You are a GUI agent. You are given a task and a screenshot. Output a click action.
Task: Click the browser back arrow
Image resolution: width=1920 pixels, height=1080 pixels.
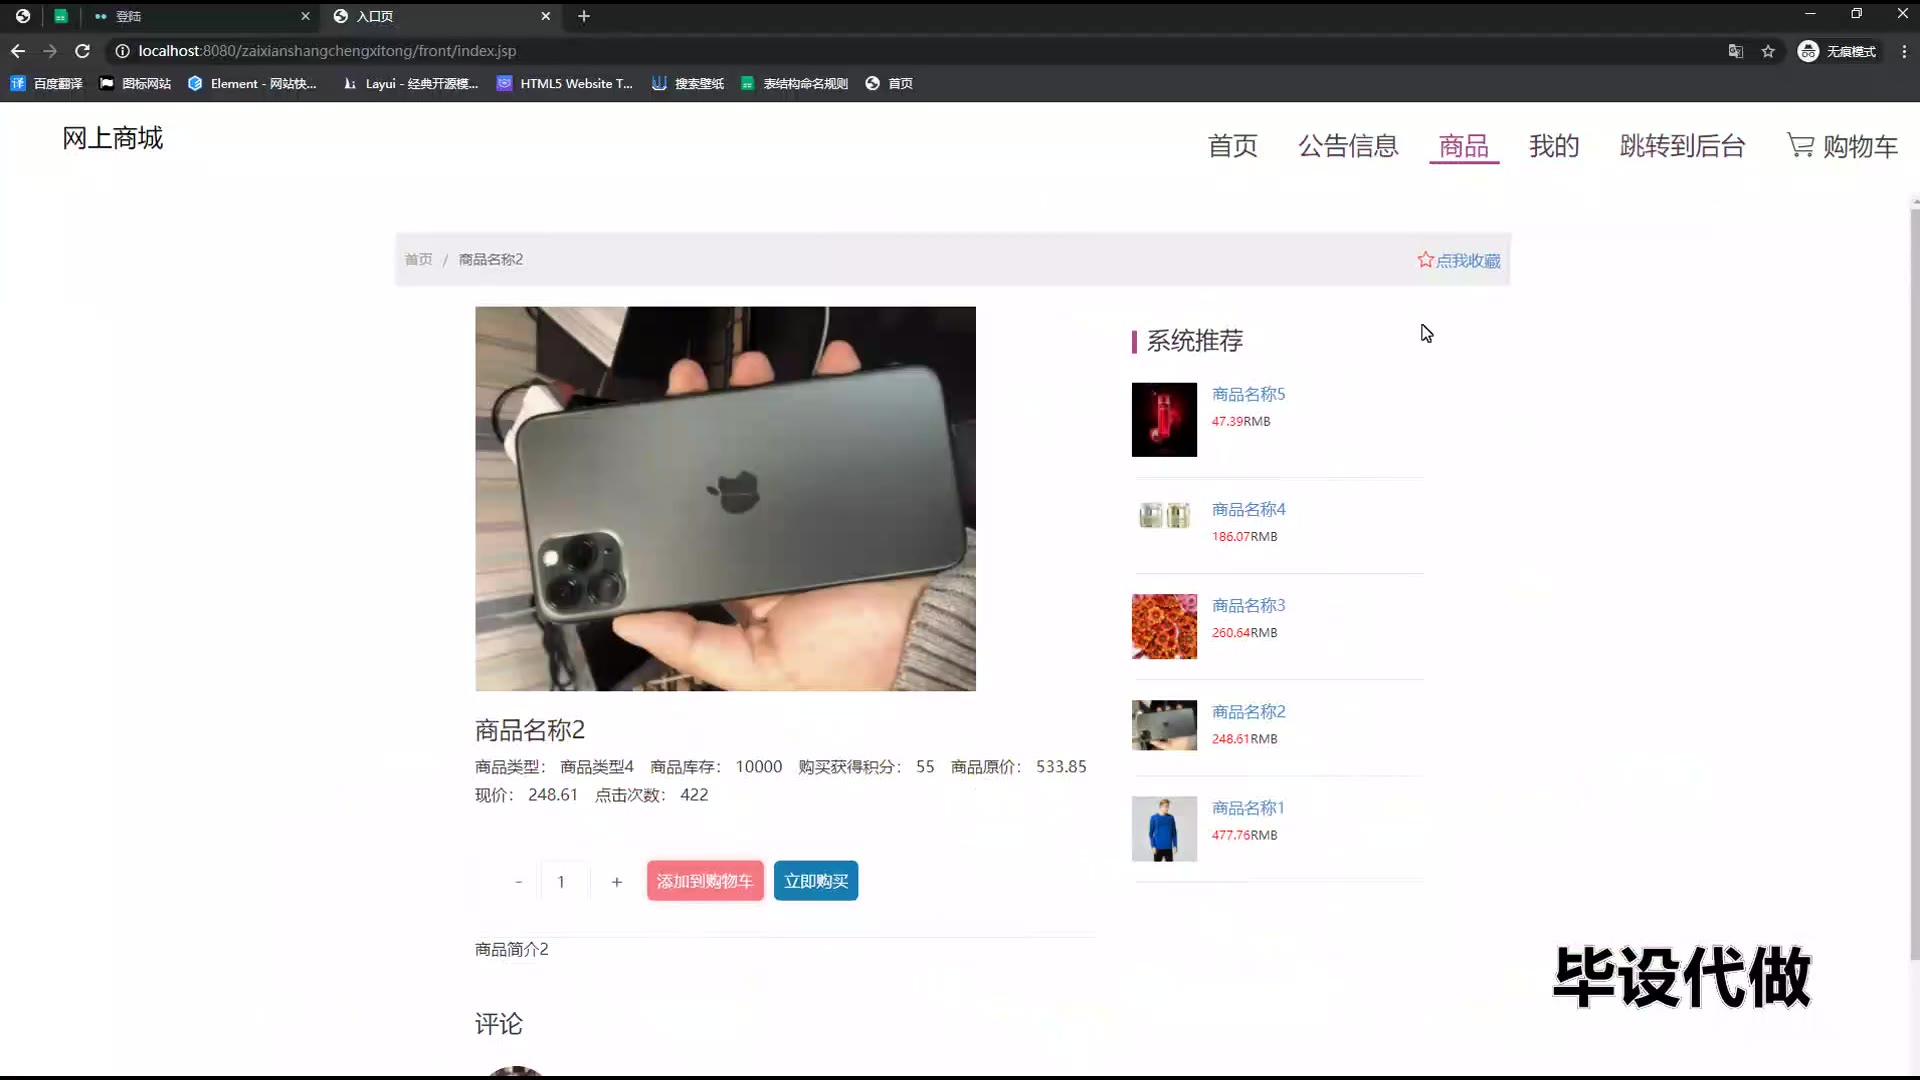coord(18,51)
